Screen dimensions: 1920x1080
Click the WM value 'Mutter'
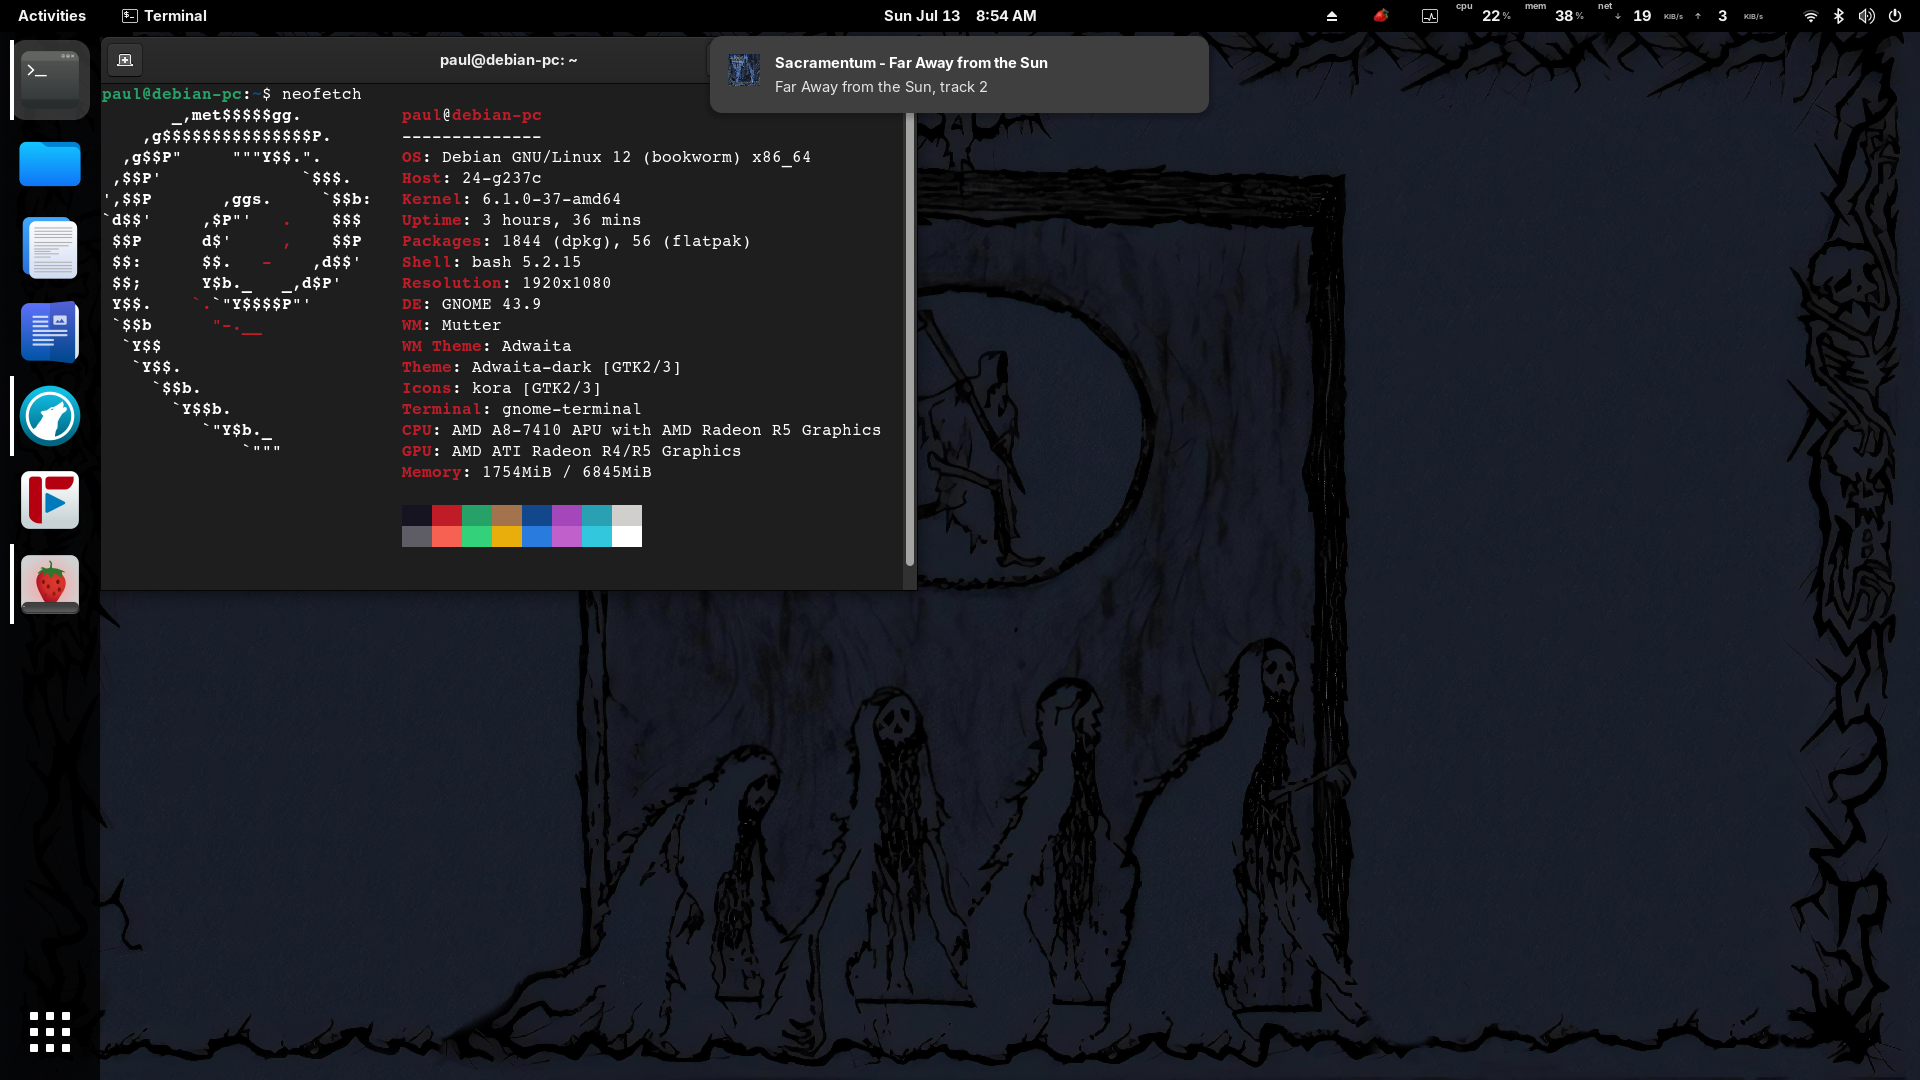click(472, 325)
